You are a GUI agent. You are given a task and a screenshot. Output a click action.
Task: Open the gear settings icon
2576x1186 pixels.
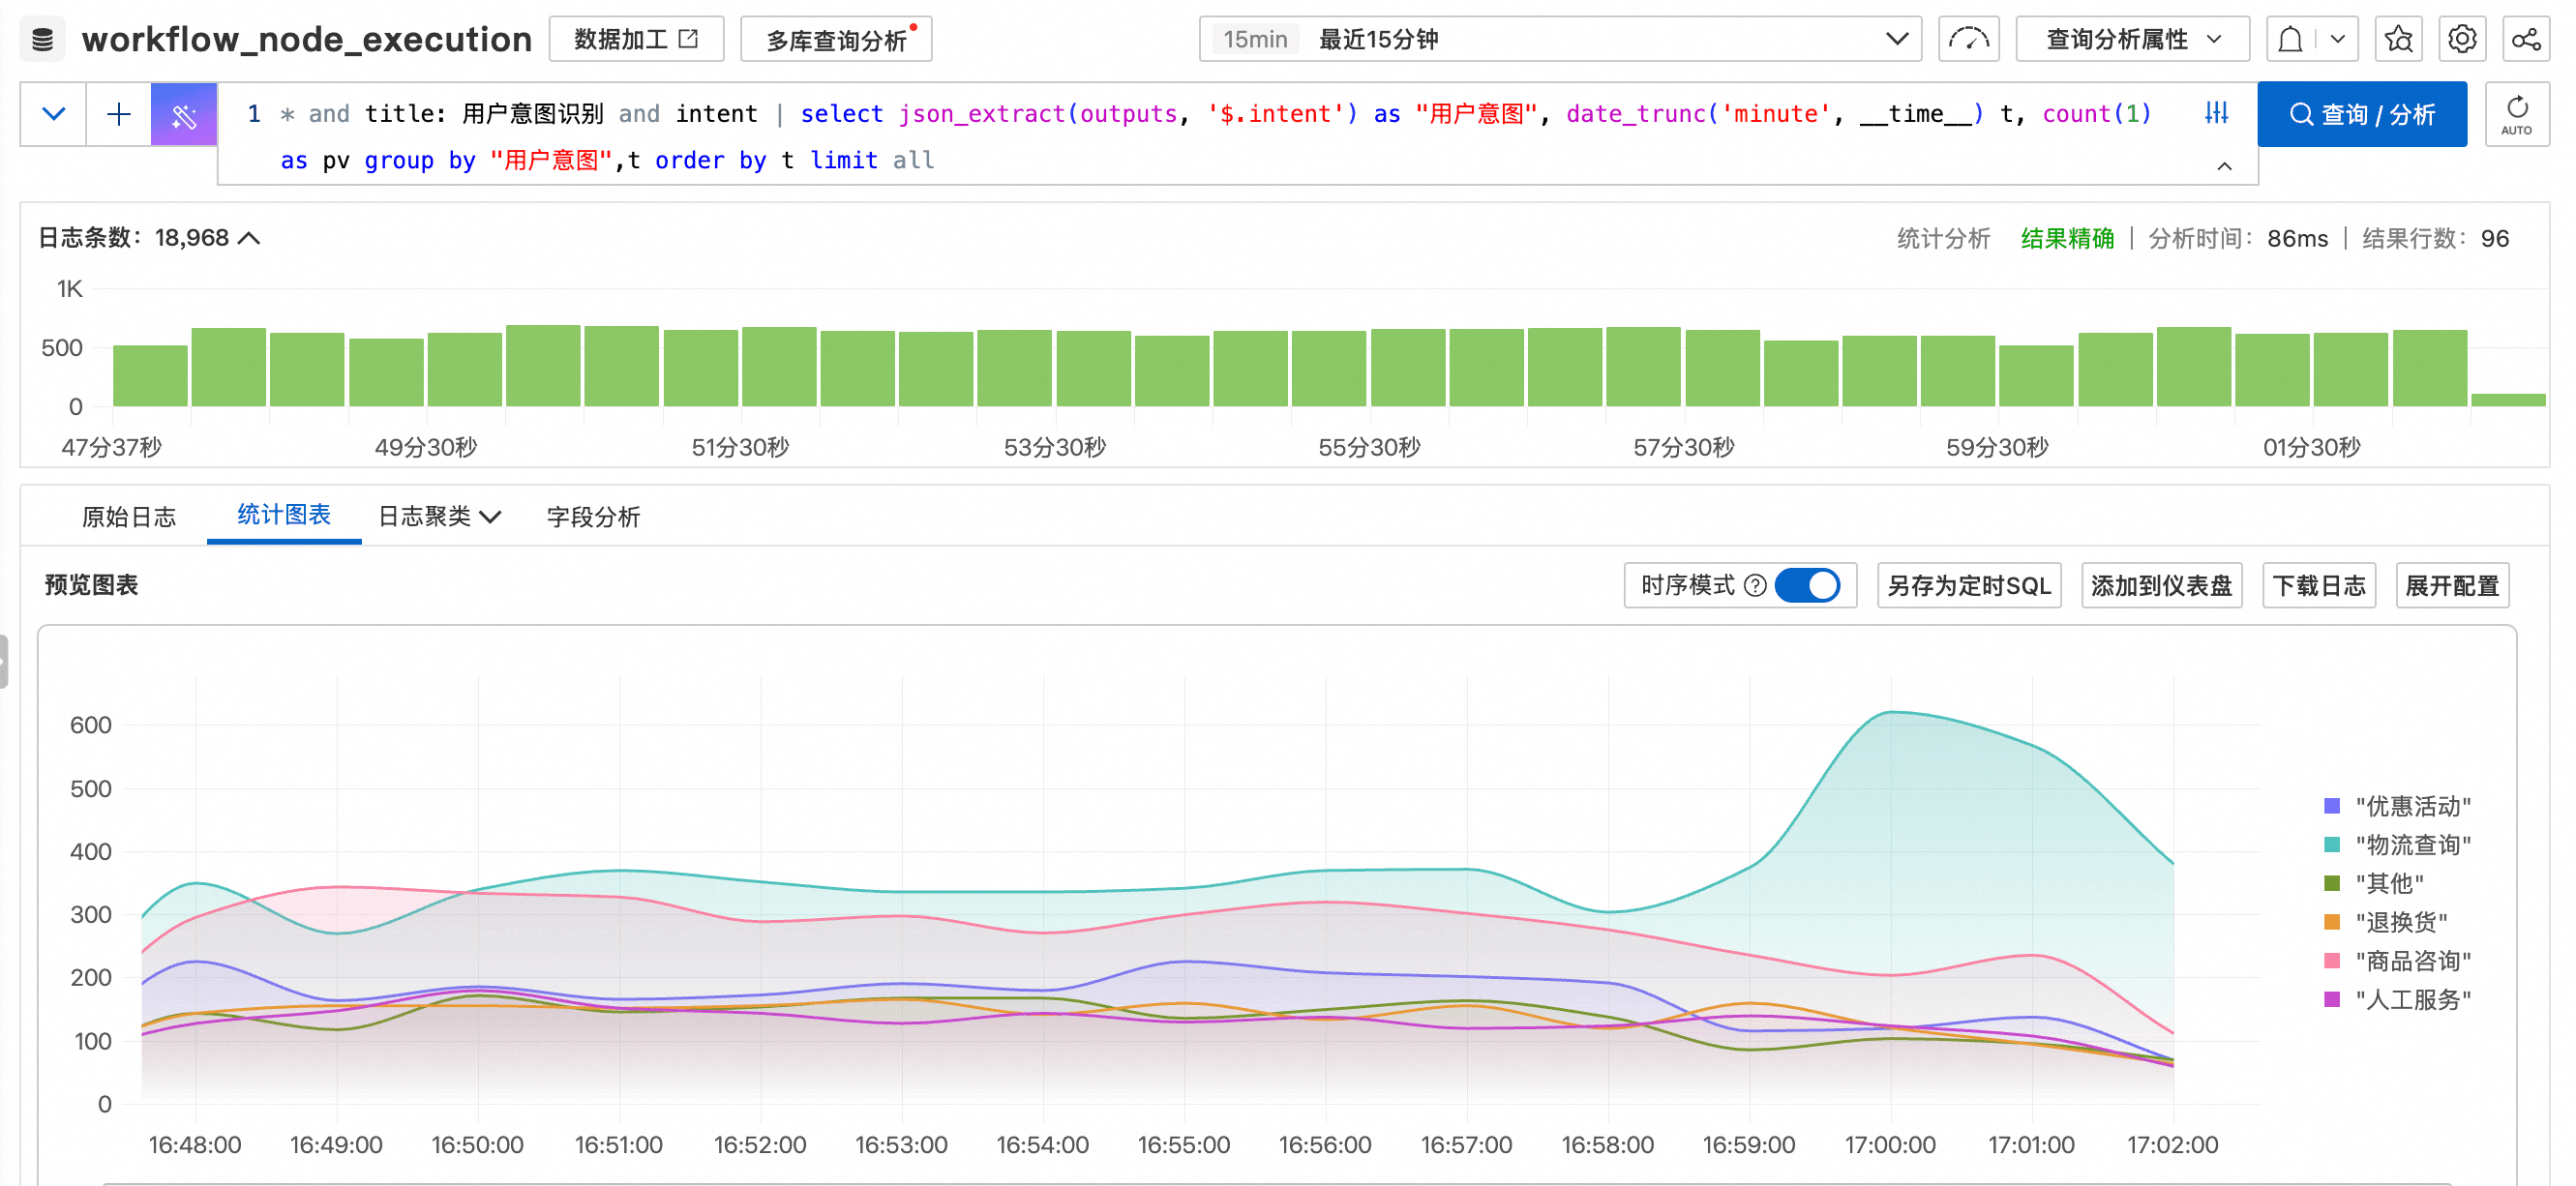click(2461, 40)
